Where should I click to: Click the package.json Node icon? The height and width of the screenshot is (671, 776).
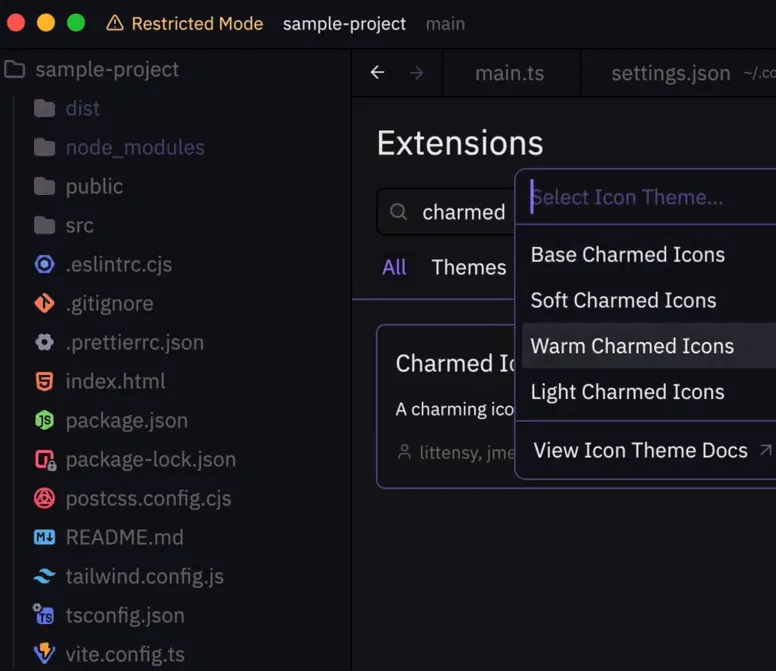45,421
